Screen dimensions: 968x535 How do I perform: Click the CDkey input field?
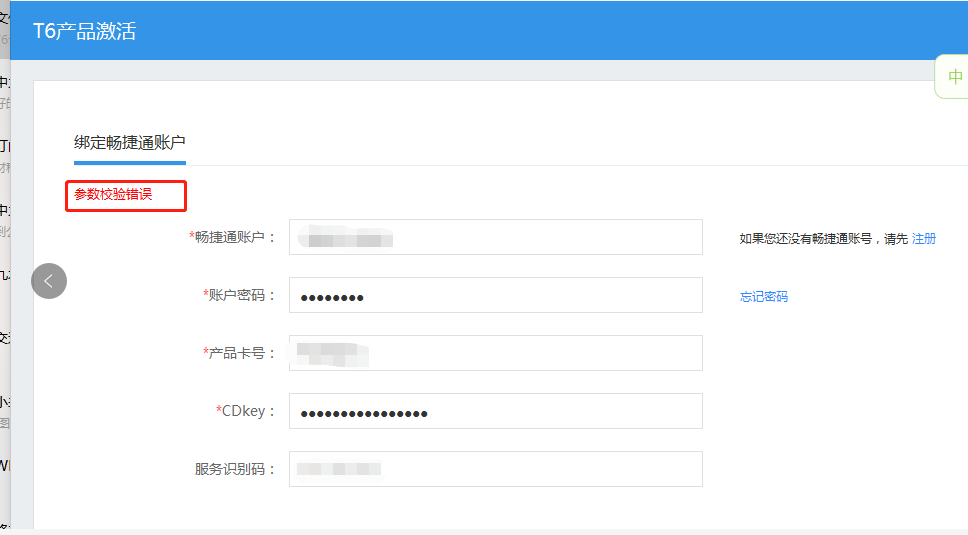[x=496, y=411]
